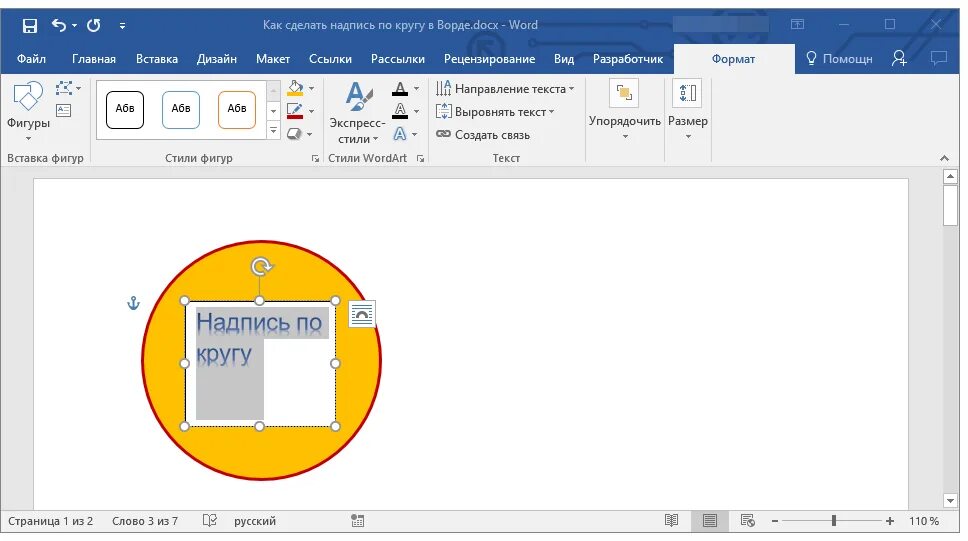The image size is (968, 541).
Task: Apply the orange outline Абв shape style
Action: click(237, 109)
